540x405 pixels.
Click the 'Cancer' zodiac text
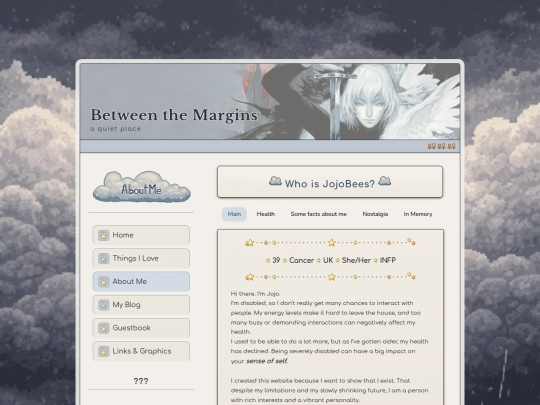[301, 260]
